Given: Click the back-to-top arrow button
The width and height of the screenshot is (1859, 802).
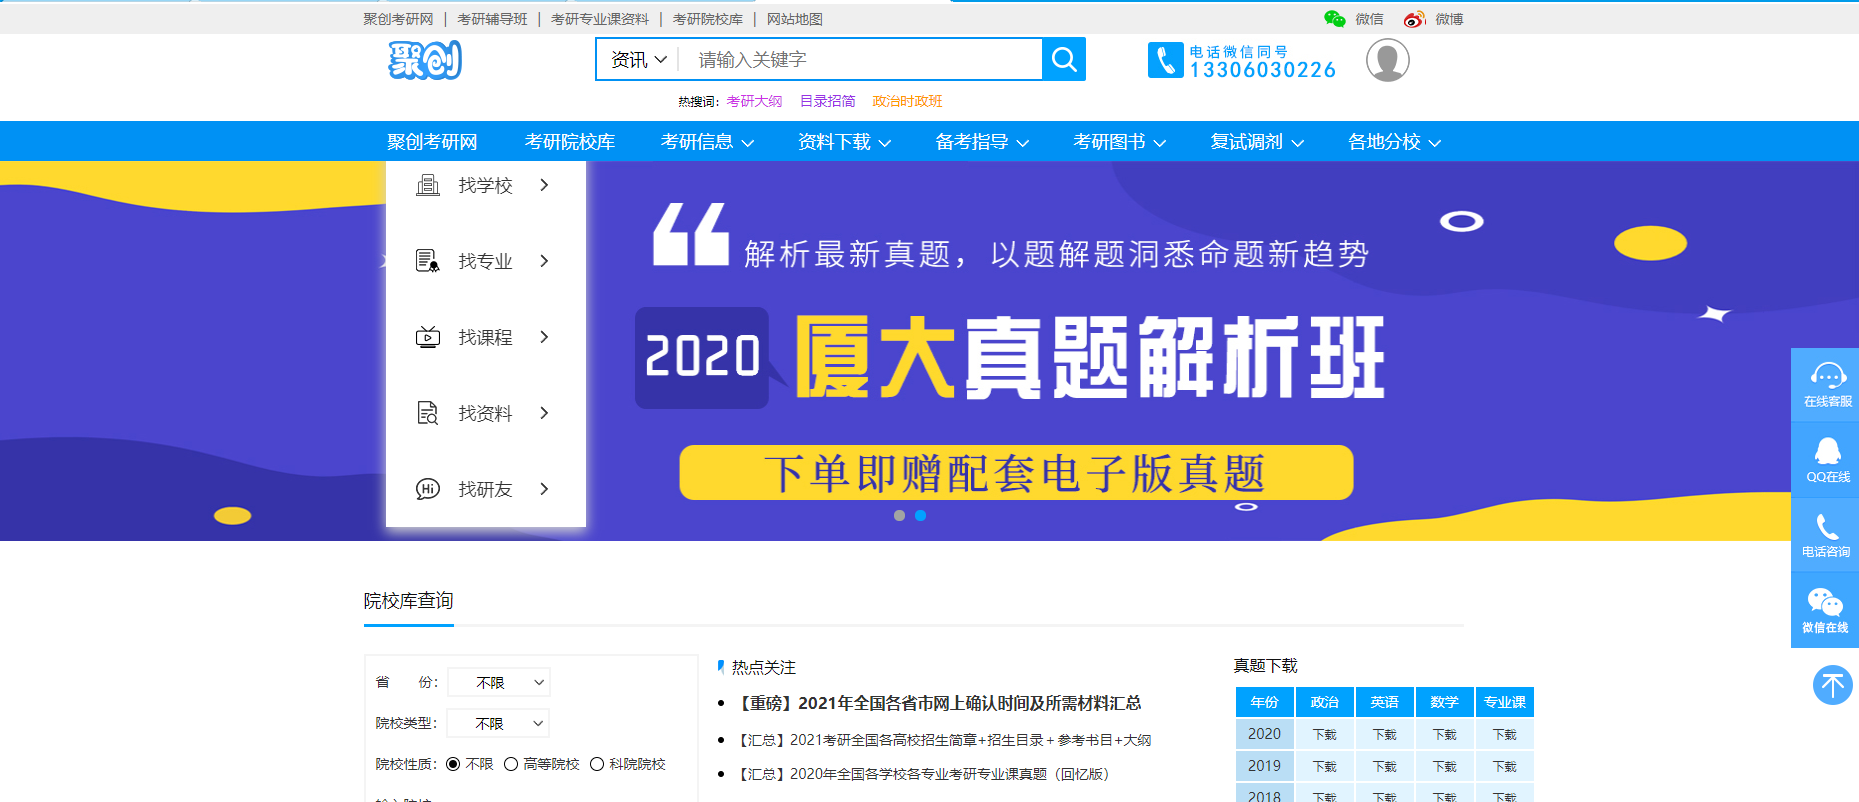Looking at the screenshot, I should point(1832,685).
